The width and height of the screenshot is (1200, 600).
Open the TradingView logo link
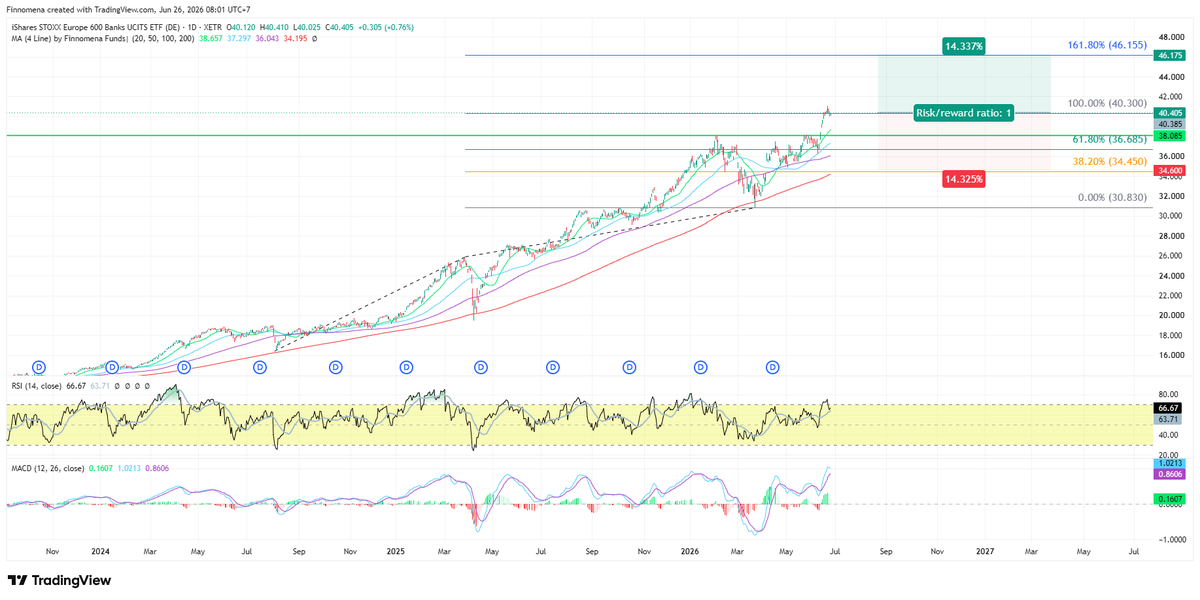click(x=59, y=580)
